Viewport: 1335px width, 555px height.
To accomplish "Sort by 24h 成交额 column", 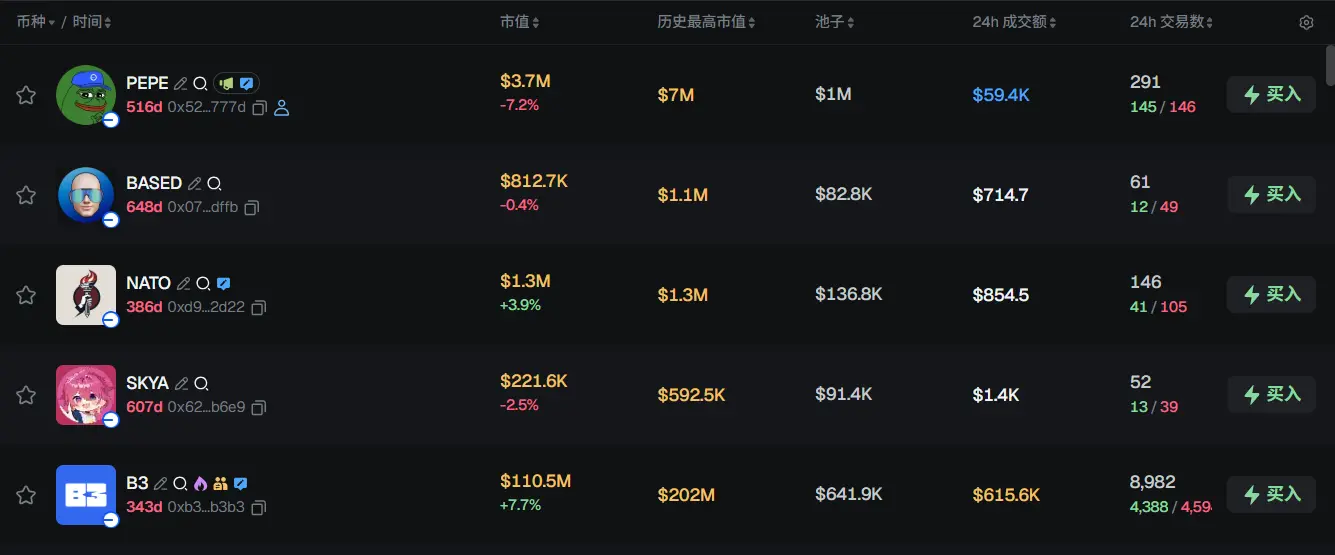I will [x=1014, y=22].
